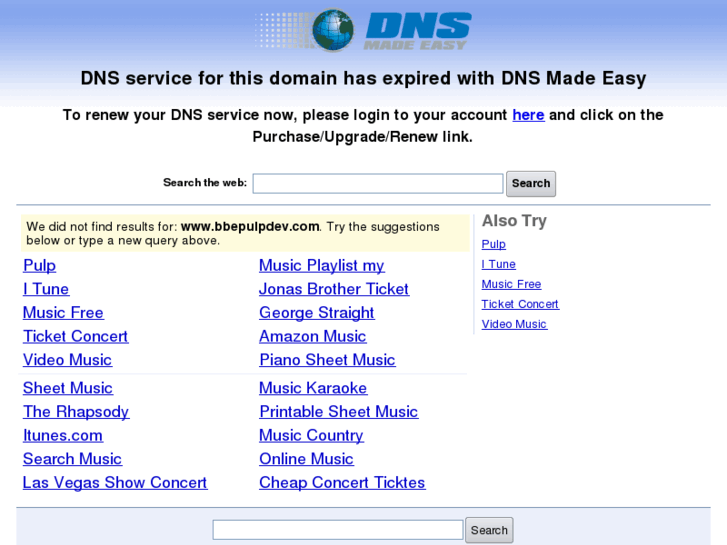Open the Video Music link under Also Try
The image size is (727, 545).
(514, 324)
